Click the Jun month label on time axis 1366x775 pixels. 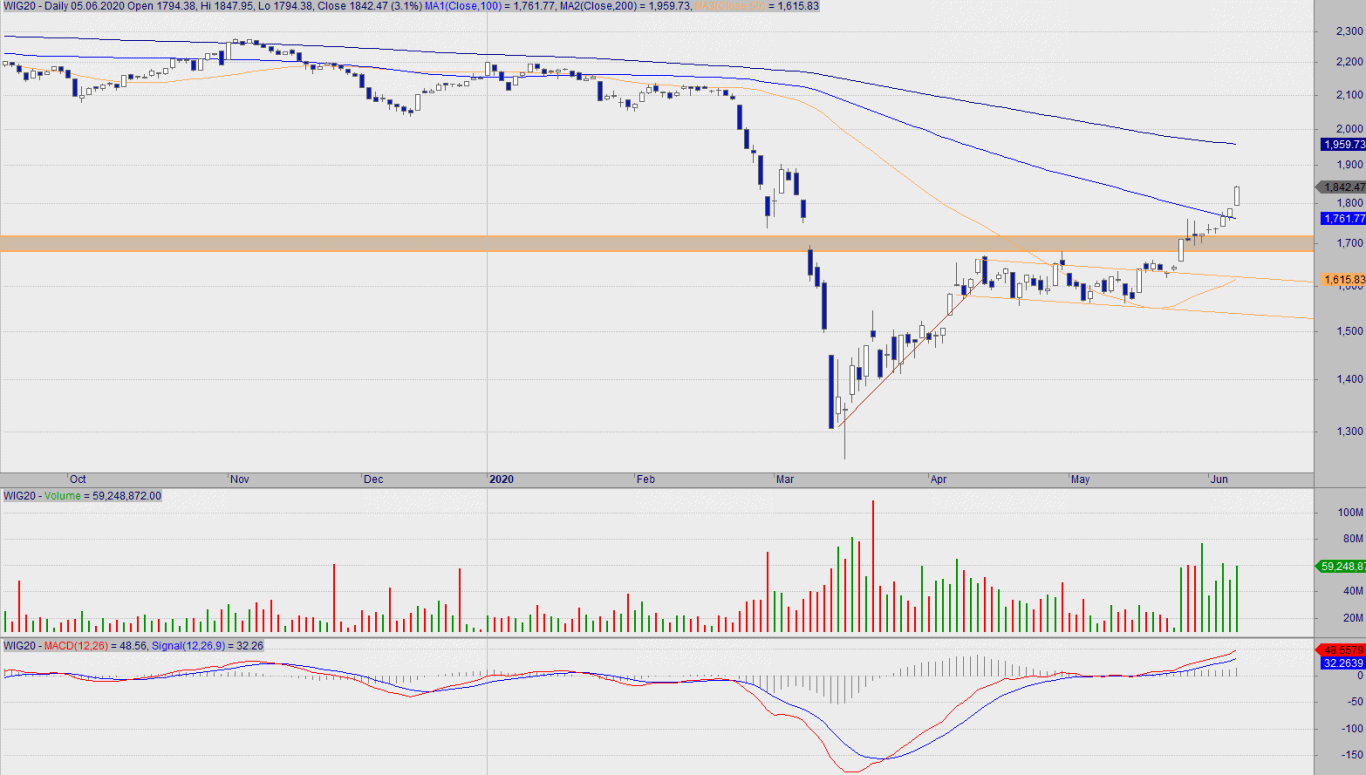1220,479
